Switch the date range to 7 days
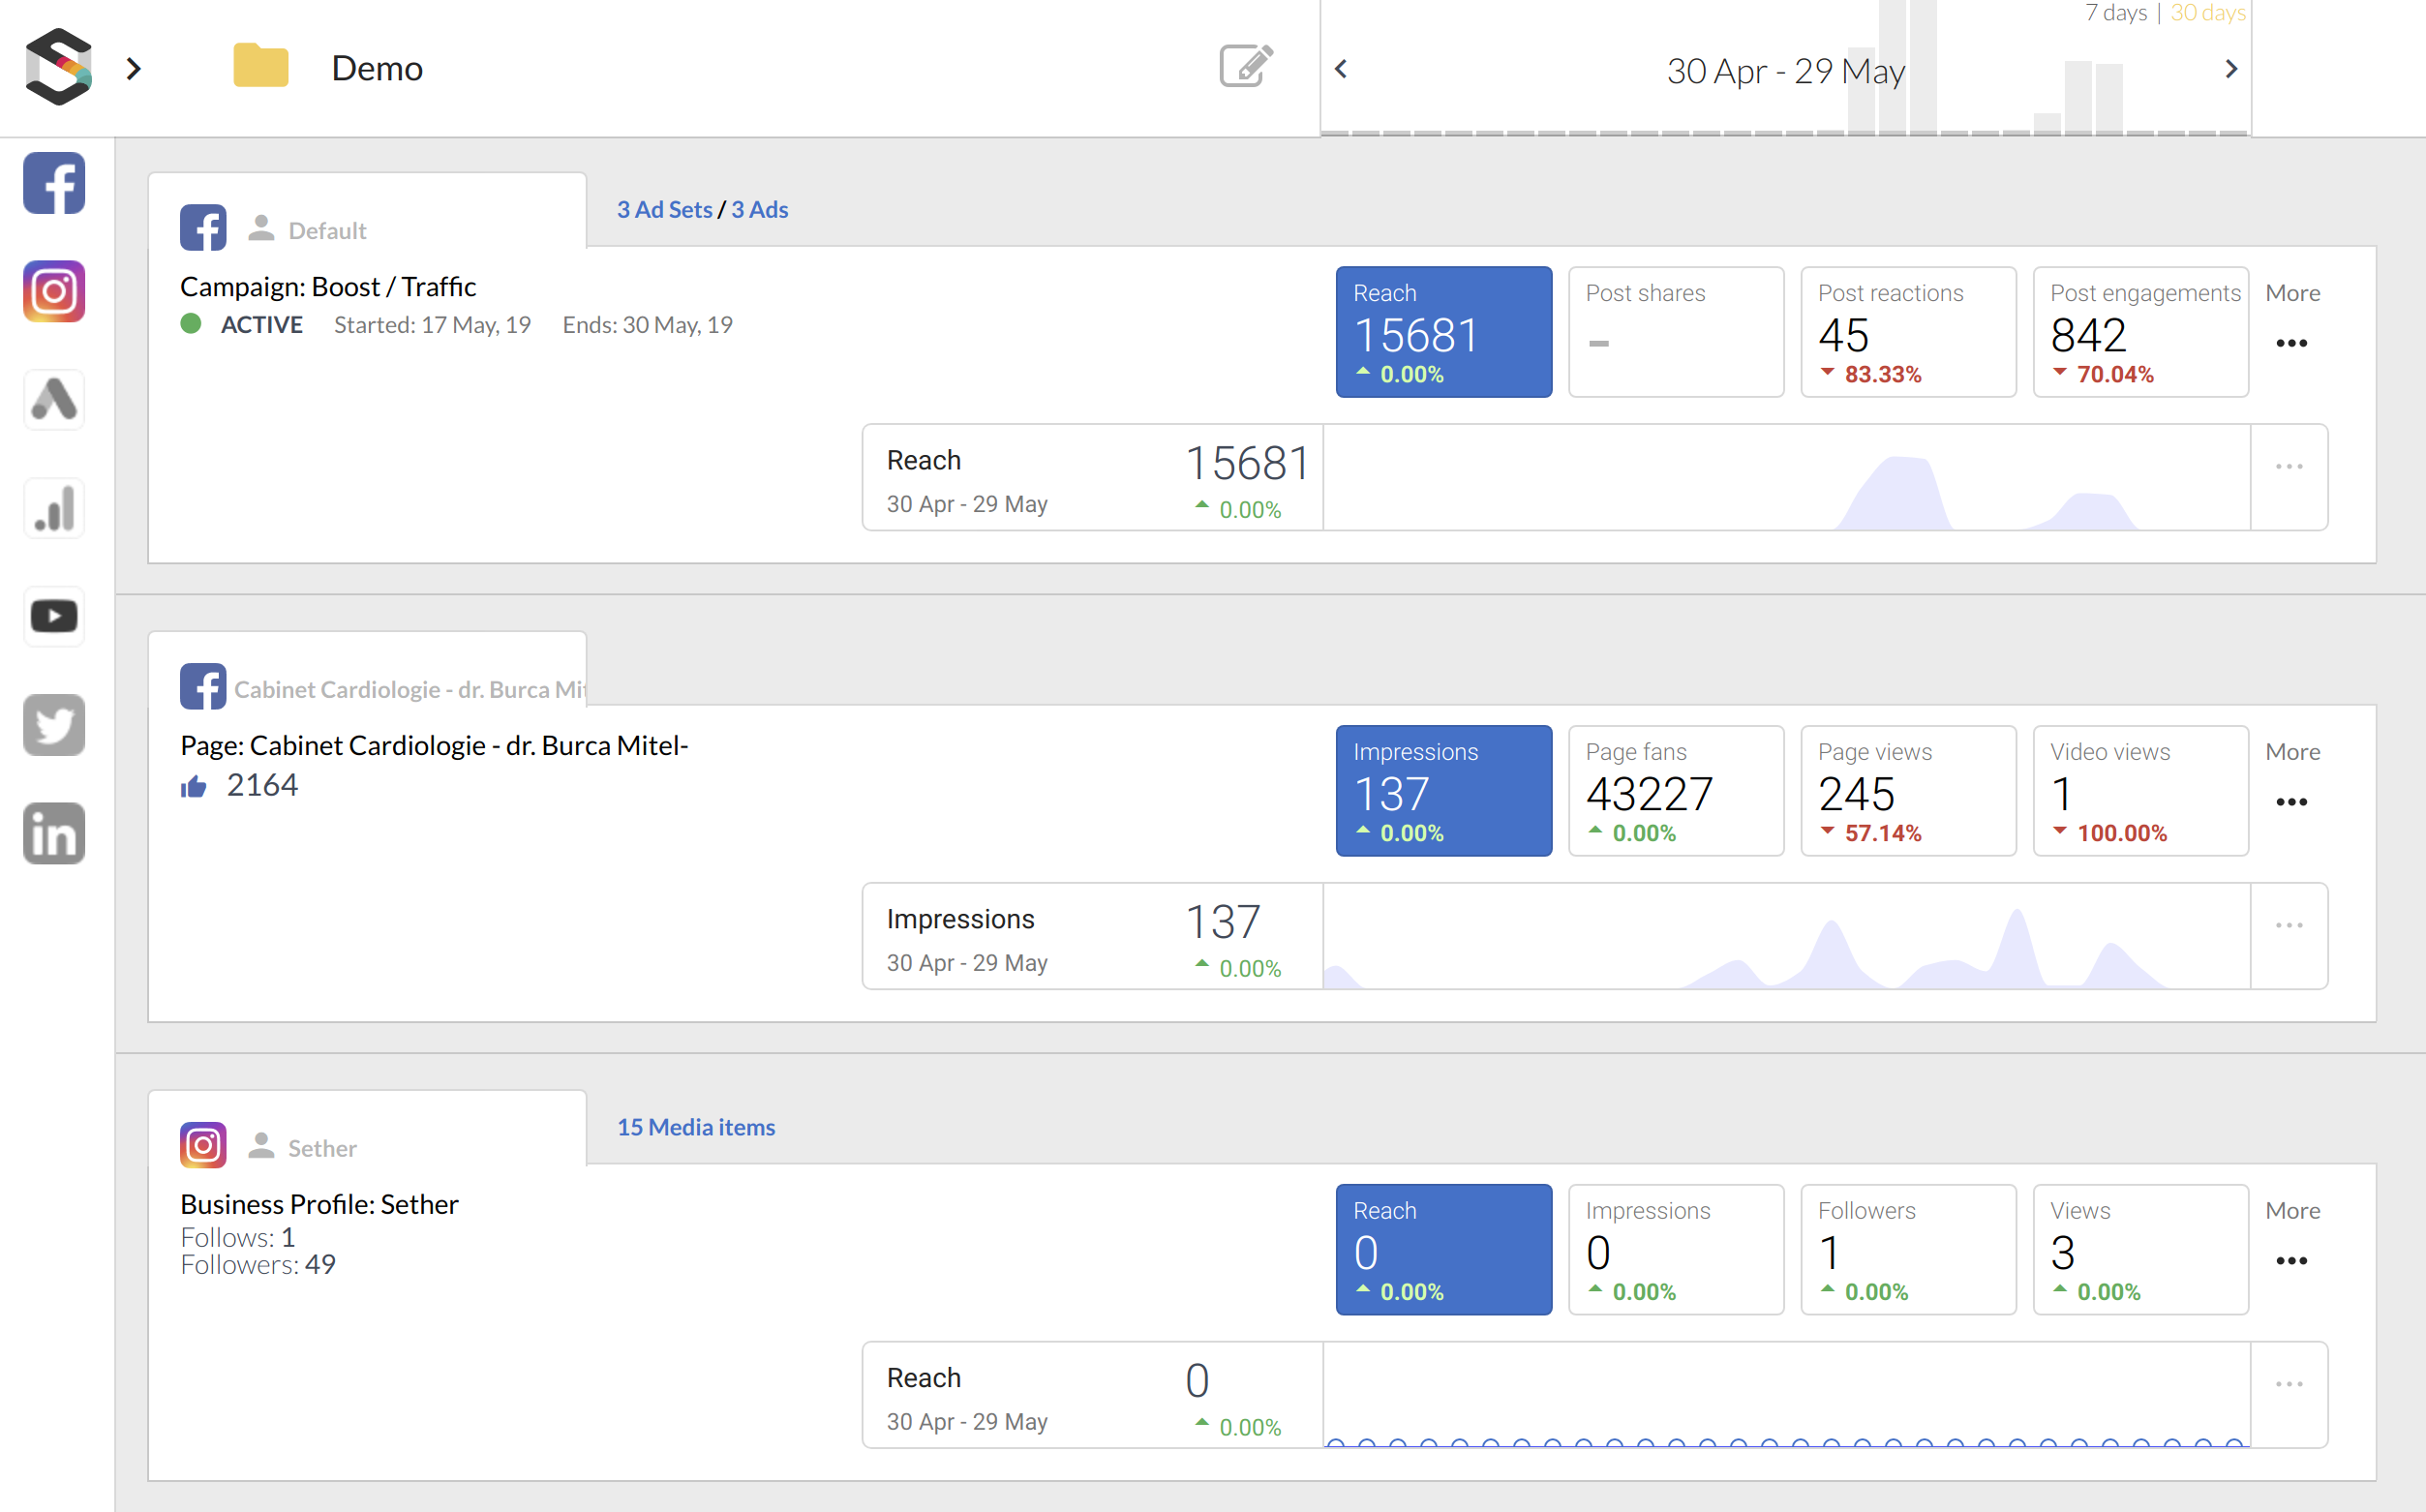The height and width of the screenshot is (1512, 2426). [2115, 13]
